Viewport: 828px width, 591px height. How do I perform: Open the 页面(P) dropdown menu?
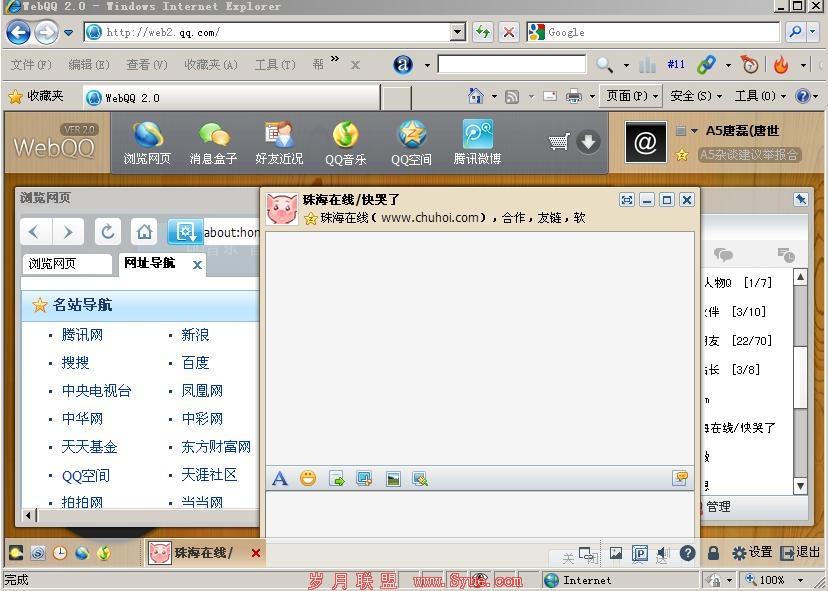pyautogui.click(x=631, y=96)
